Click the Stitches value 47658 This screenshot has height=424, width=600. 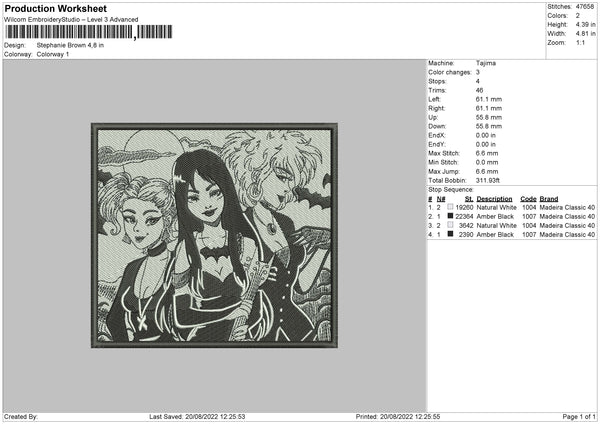point(585,7)
